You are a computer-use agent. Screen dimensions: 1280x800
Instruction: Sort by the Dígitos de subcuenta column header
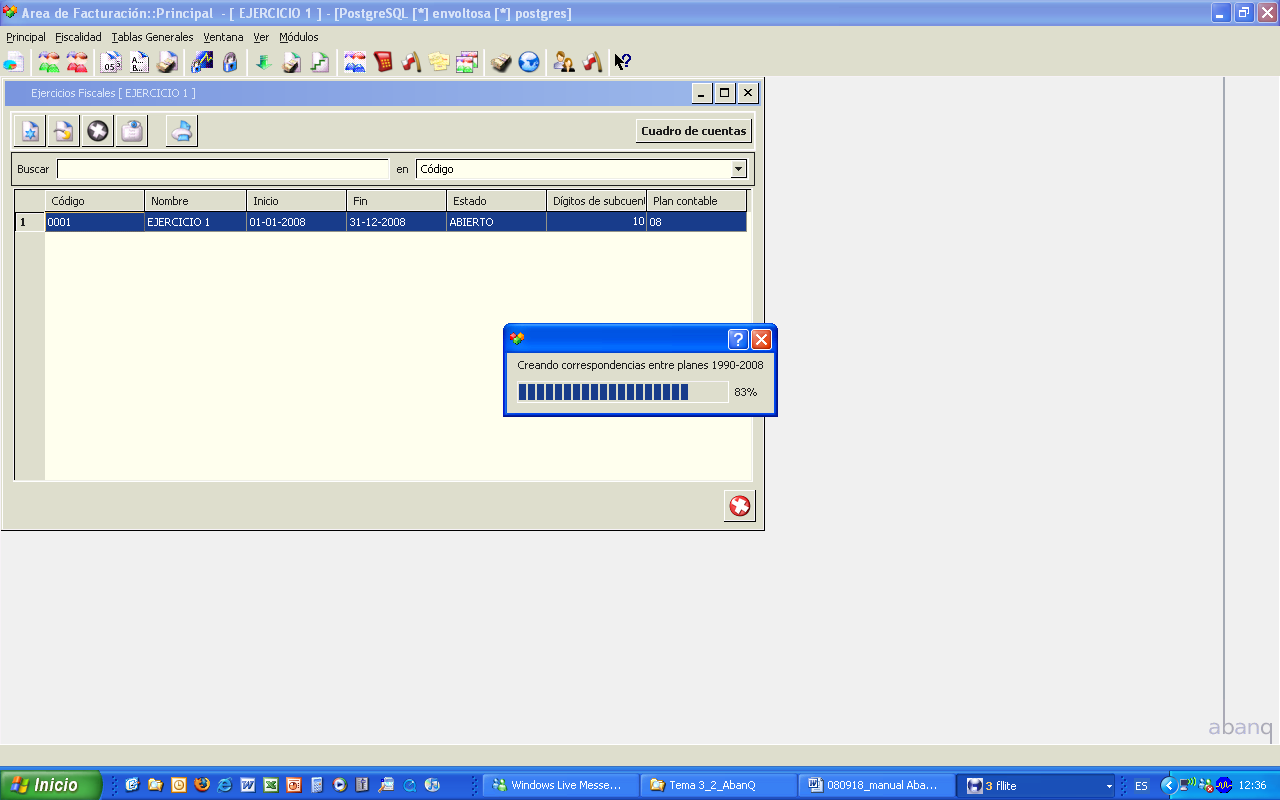pyautogui.click(x=597, y=201)
